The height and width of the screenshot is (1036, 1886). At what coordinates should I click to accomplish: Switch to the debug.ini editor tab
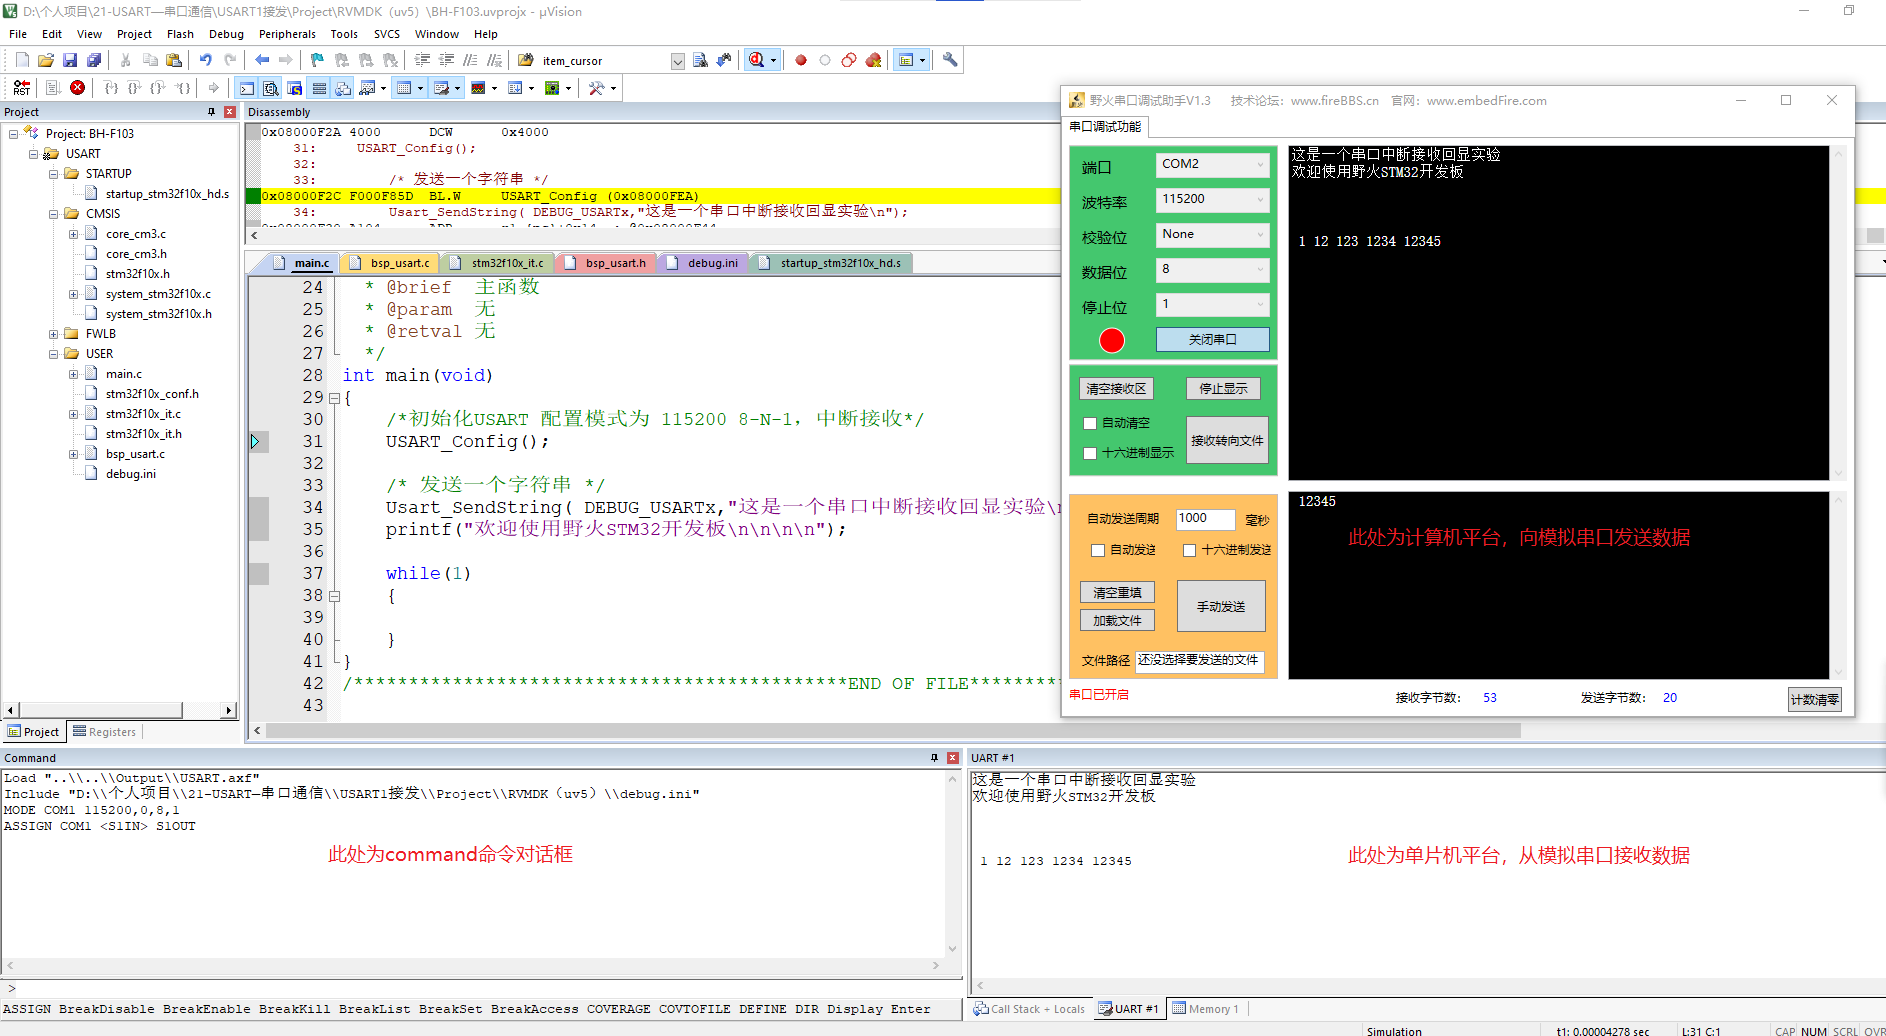point(703,263)
